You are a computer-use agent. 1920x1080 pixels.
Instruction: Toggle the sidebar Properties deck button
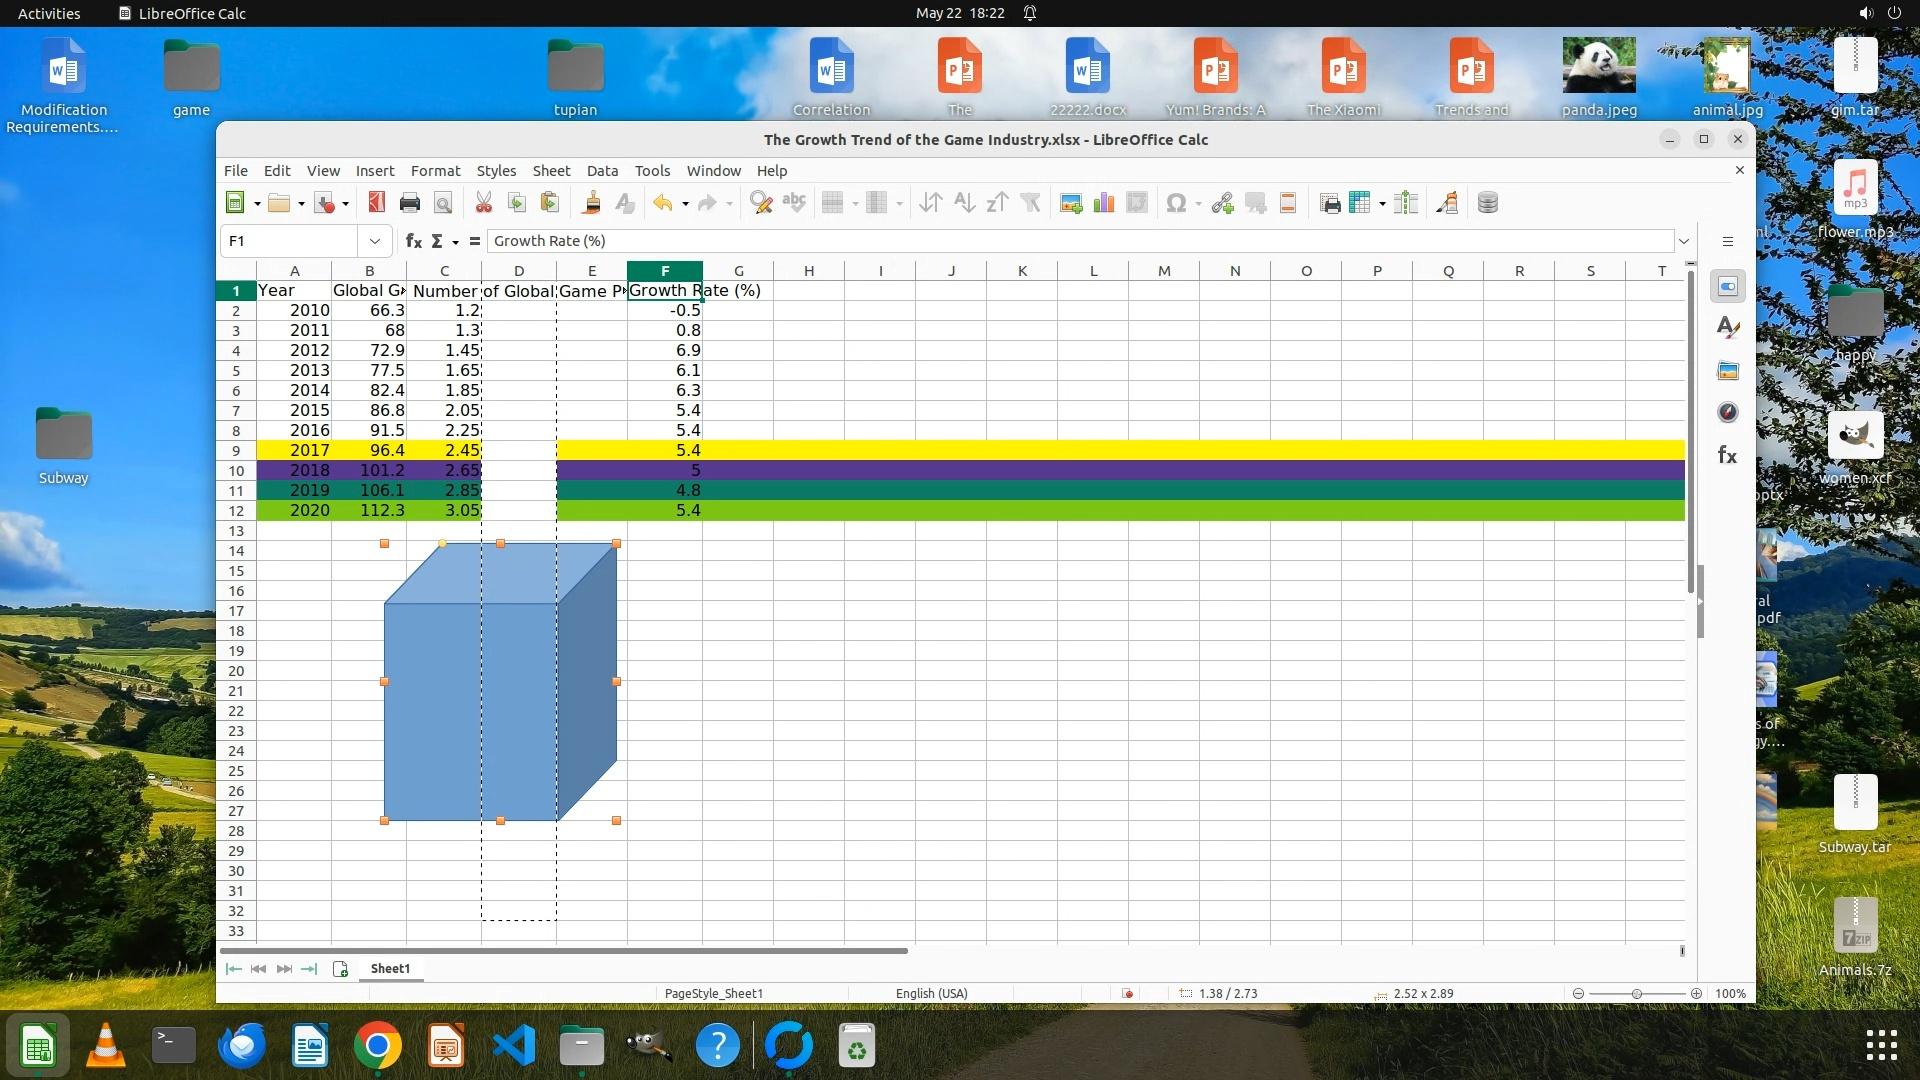point(1727,287)
